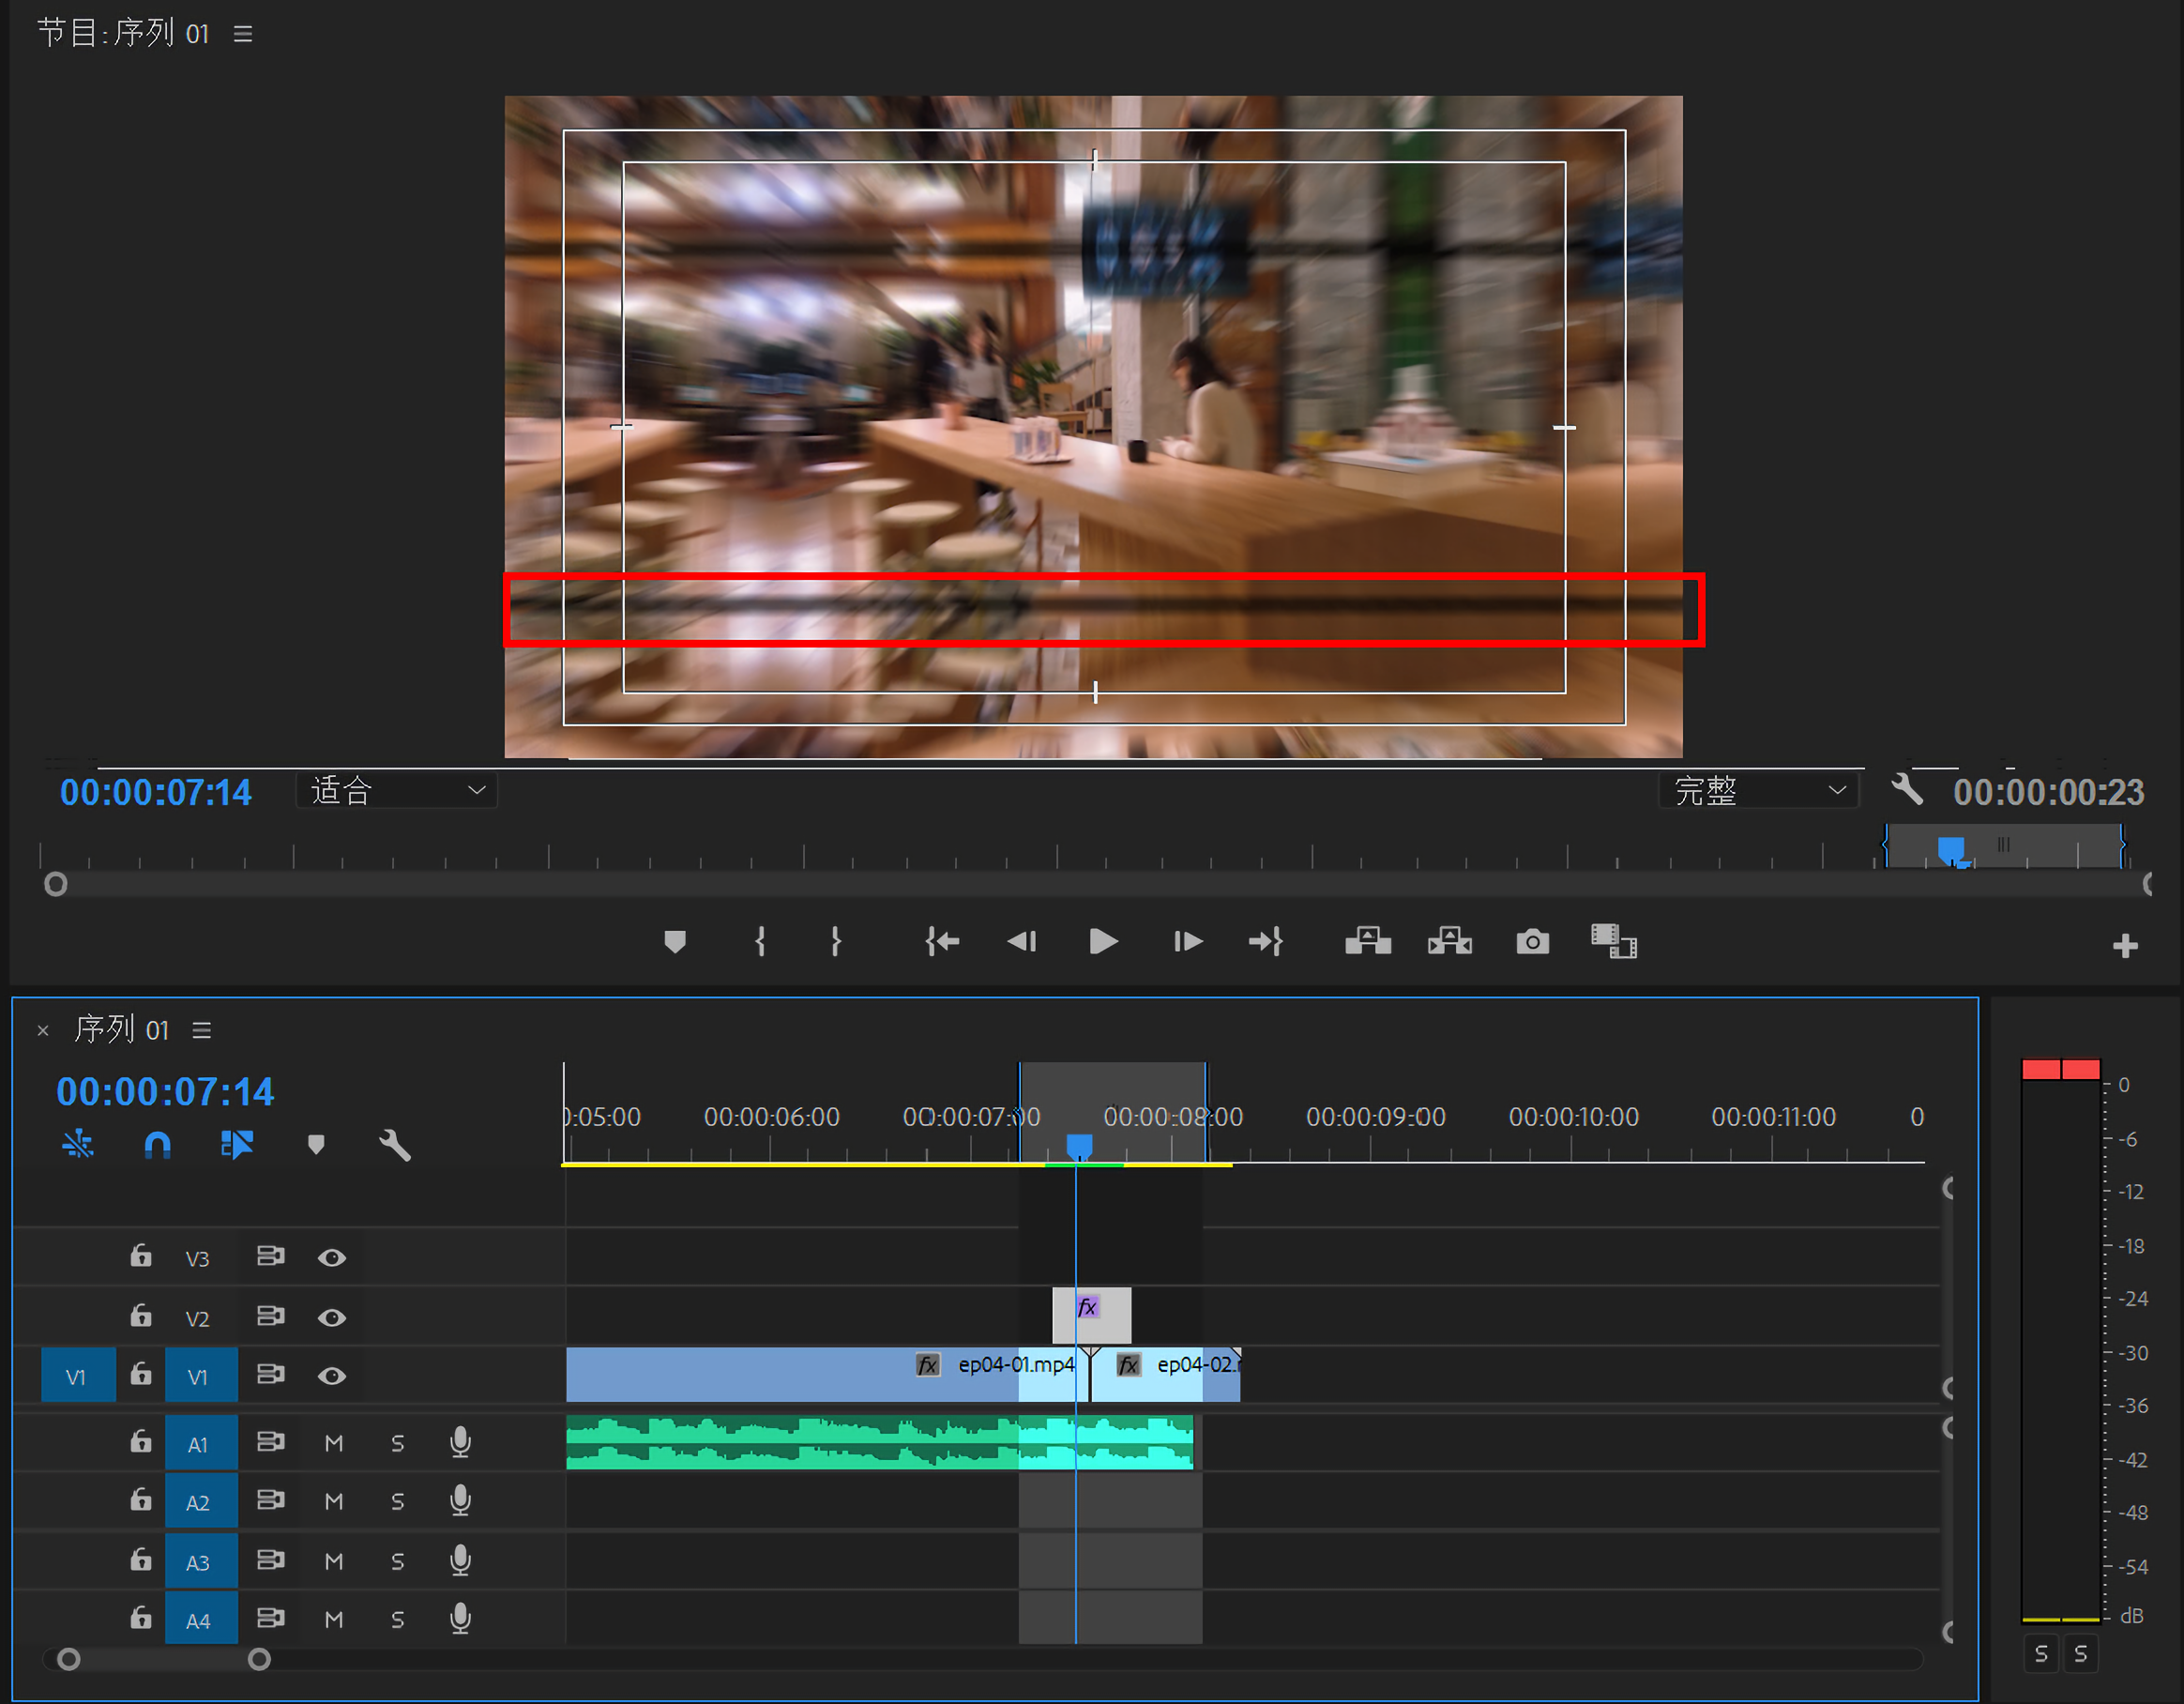Hide V3 track output eye
The image size is (2184, 1704).
pos(332,1258)
